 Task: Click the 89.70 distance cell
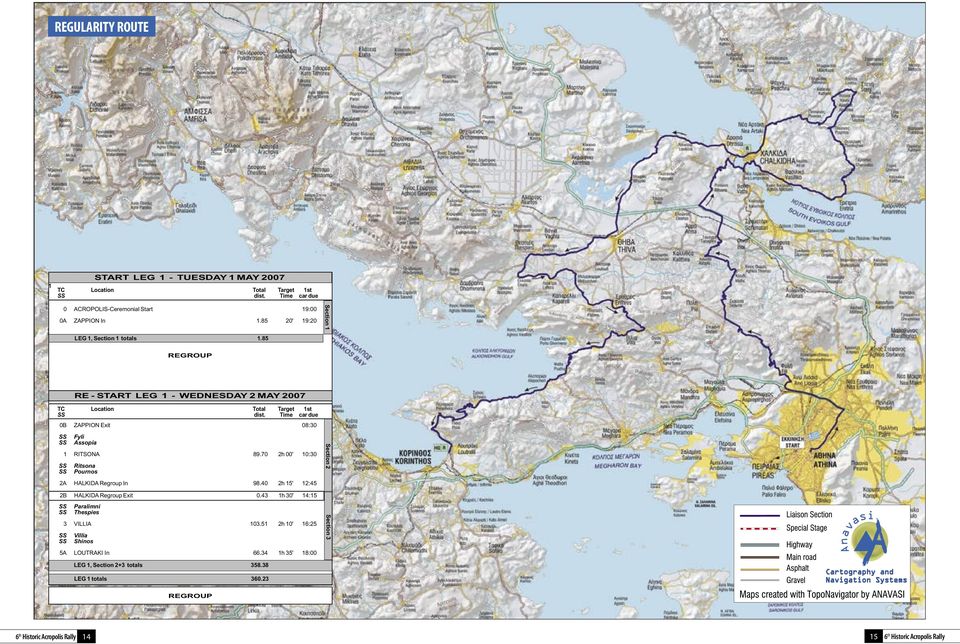coord(261,454)
